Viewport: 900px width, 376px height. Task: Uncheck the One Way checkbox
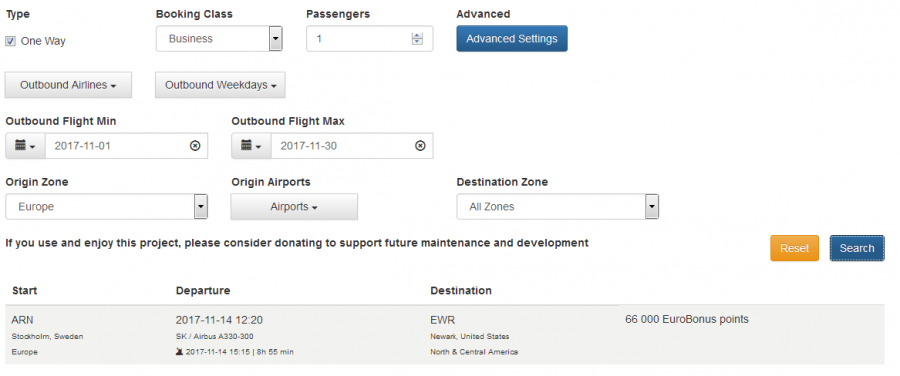click(x=10, y=41)
